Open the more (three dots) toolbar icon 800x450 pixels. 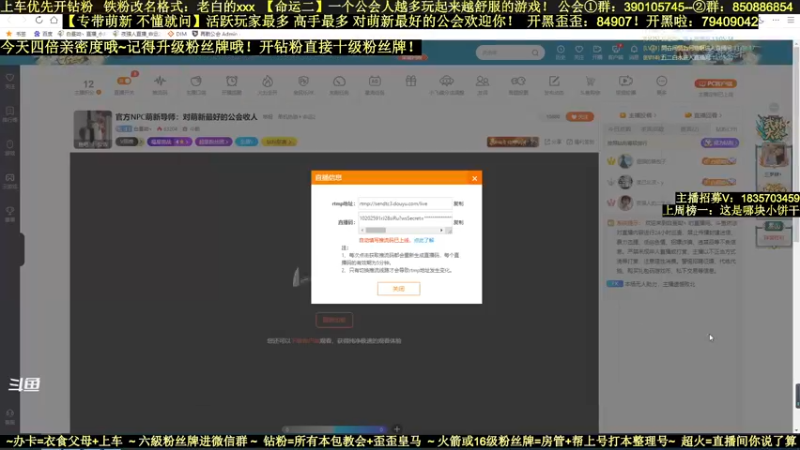(x=661, y=81)
